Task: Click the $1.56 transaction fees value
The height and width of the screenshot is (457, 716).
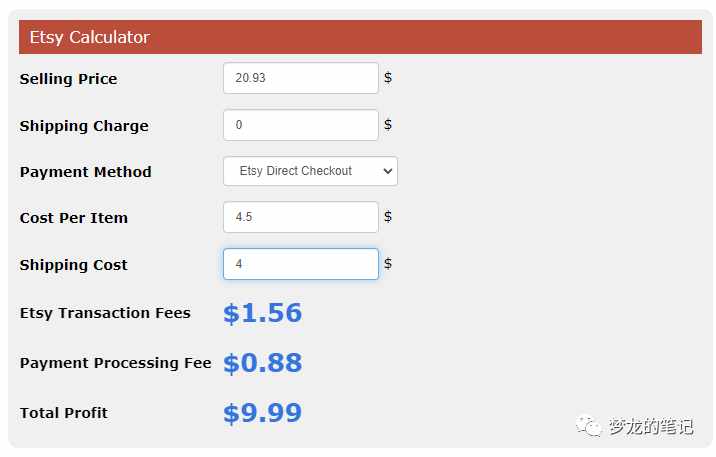Action: click(263, 313)
